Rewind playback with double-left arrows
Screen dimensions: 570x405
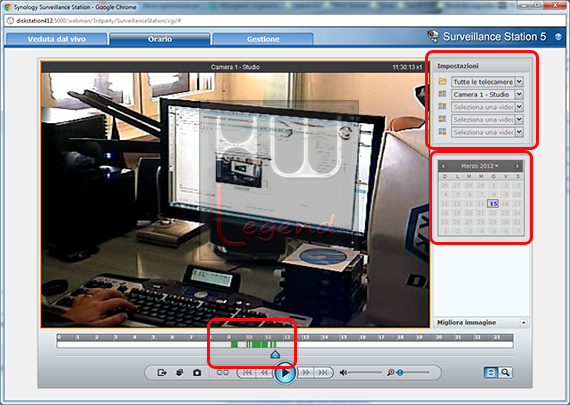tap(264, 373)
